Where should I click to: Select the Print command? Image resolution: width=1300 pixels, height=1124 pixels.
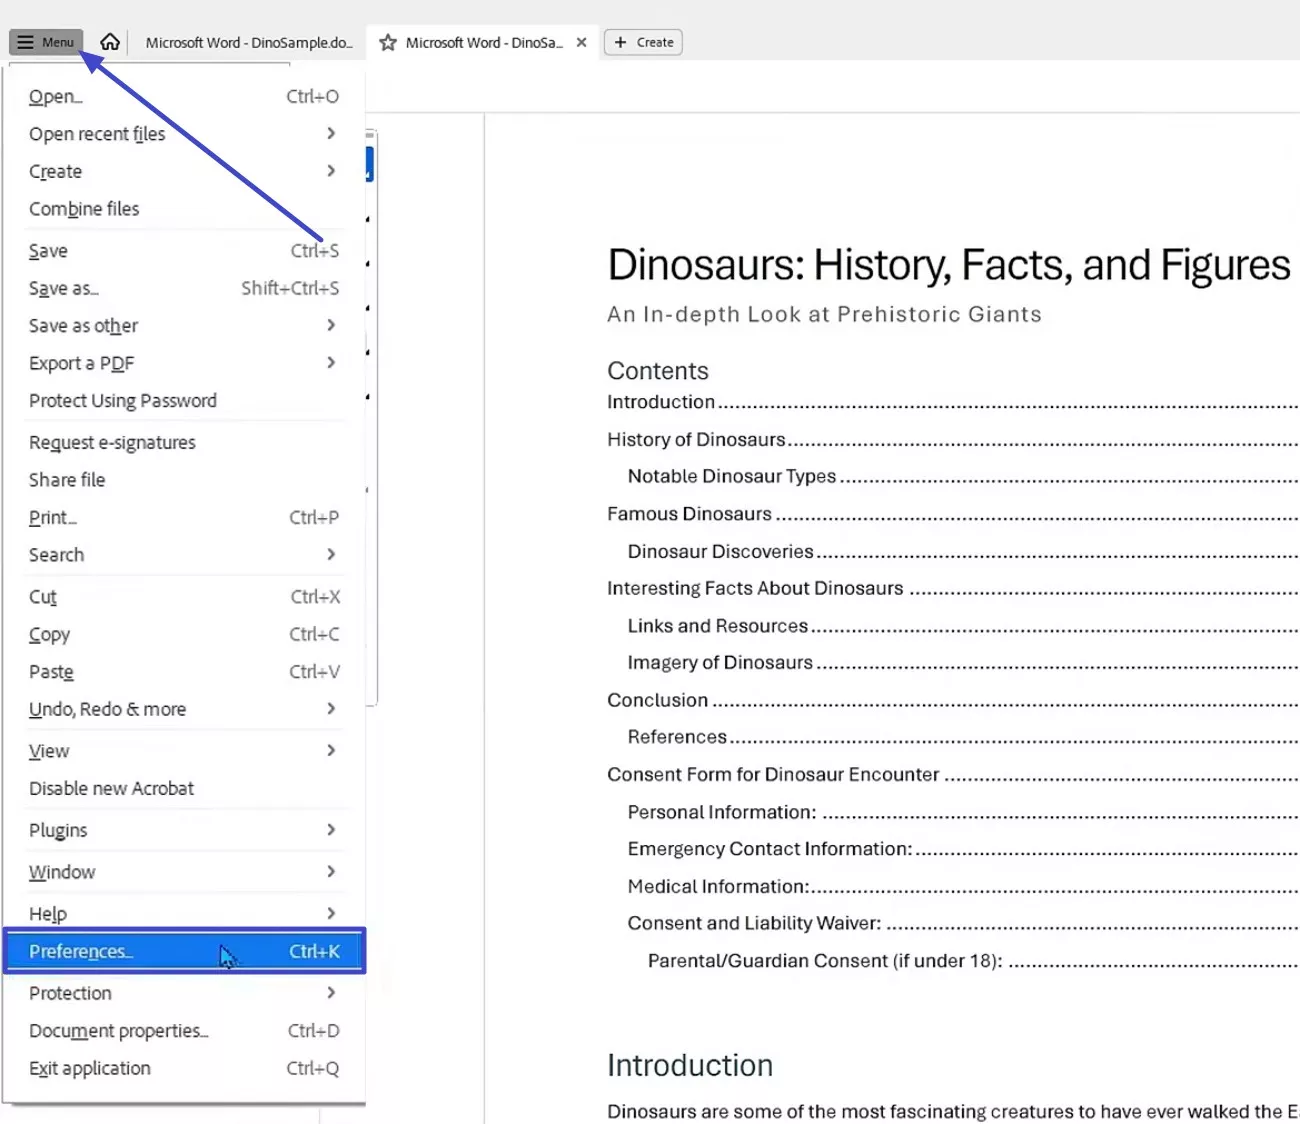[52, 517]
